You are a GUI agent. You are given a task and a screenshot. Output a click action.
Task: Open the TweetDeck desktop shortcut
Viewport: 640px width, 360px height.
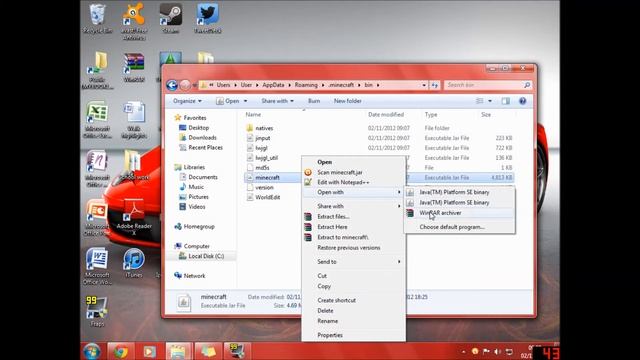coord(207,18)
